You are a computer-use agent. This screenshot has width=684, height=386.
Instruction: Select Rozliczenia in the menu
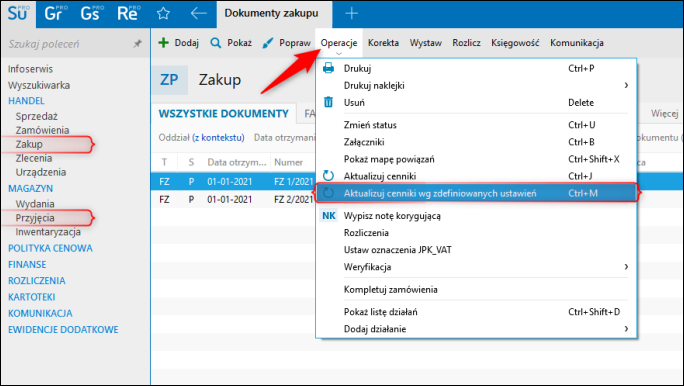click(476, 232)
